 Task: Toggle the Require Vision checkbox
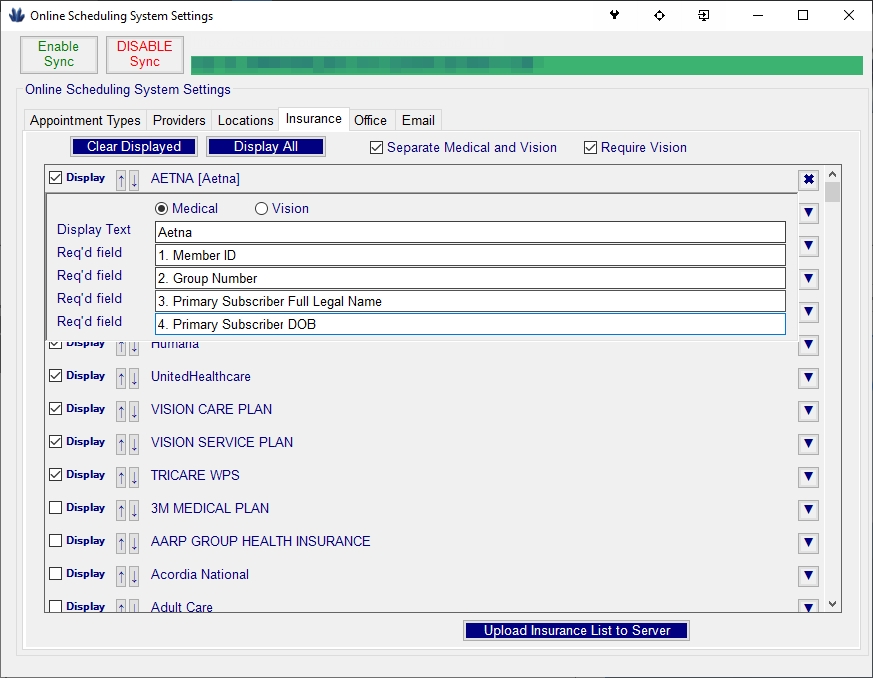(591, 148)
